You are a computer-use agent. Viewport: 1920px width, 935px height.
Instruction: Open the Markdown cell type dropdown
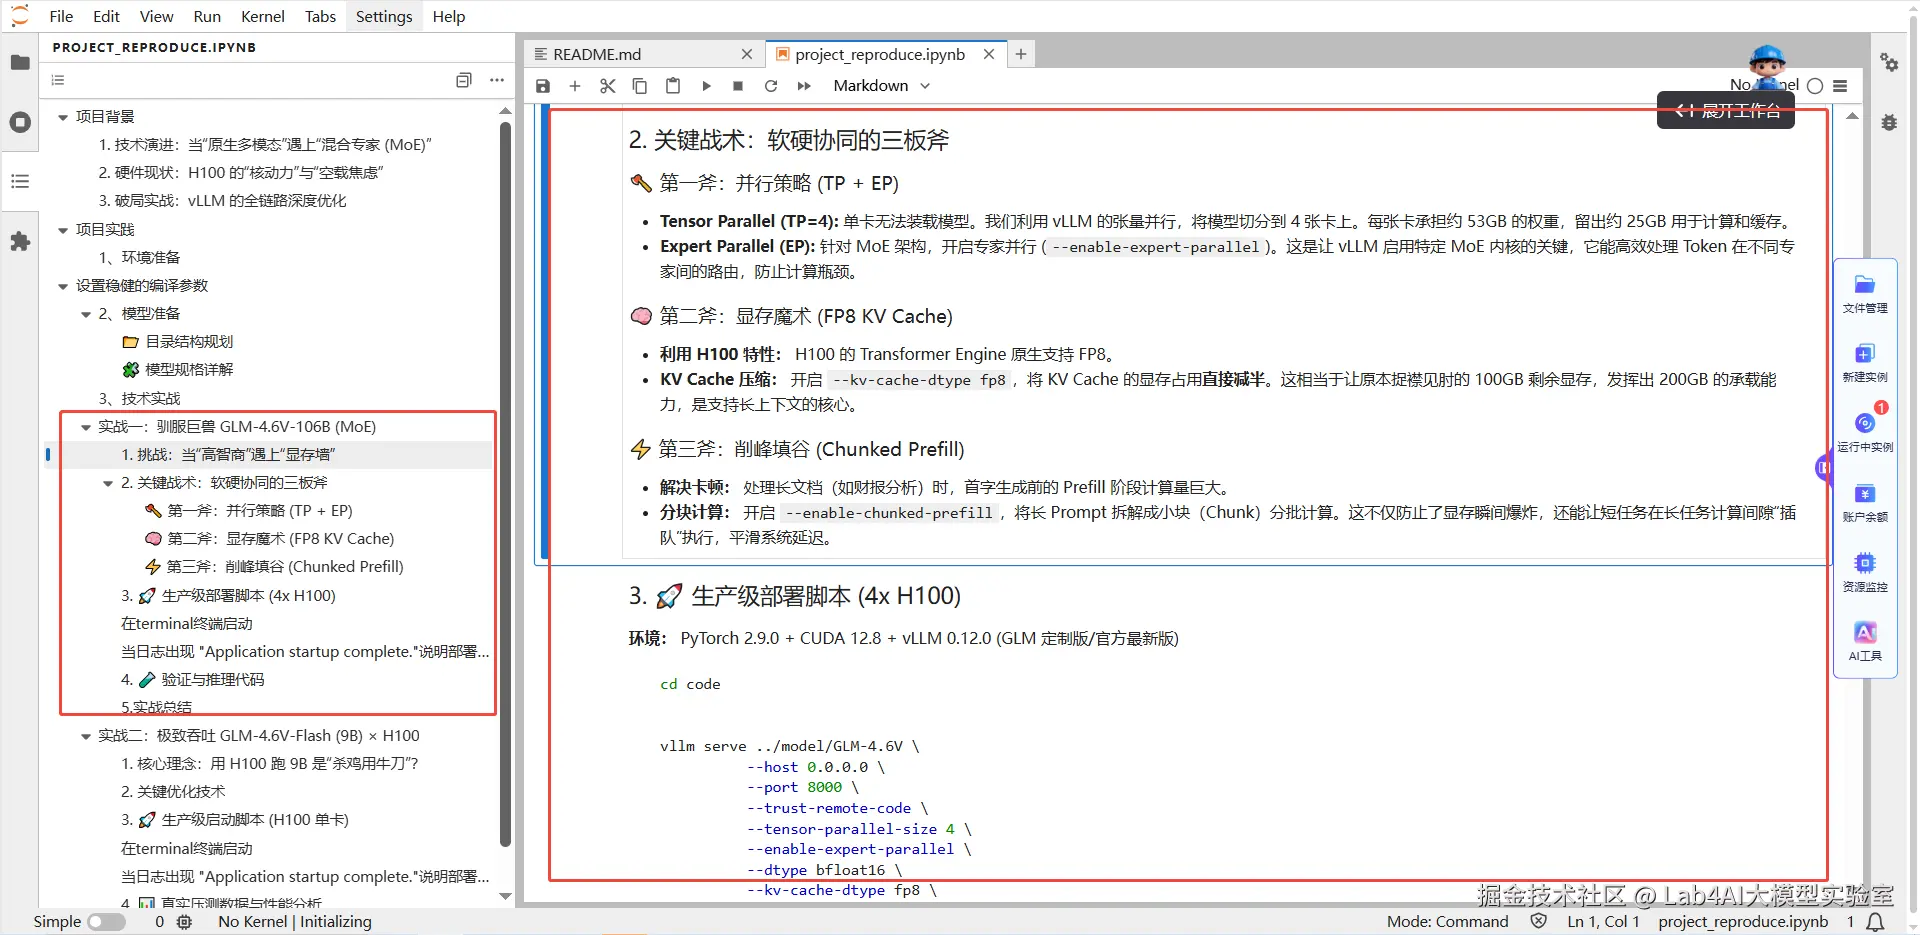pyautogui.click(x=881, y=86)
